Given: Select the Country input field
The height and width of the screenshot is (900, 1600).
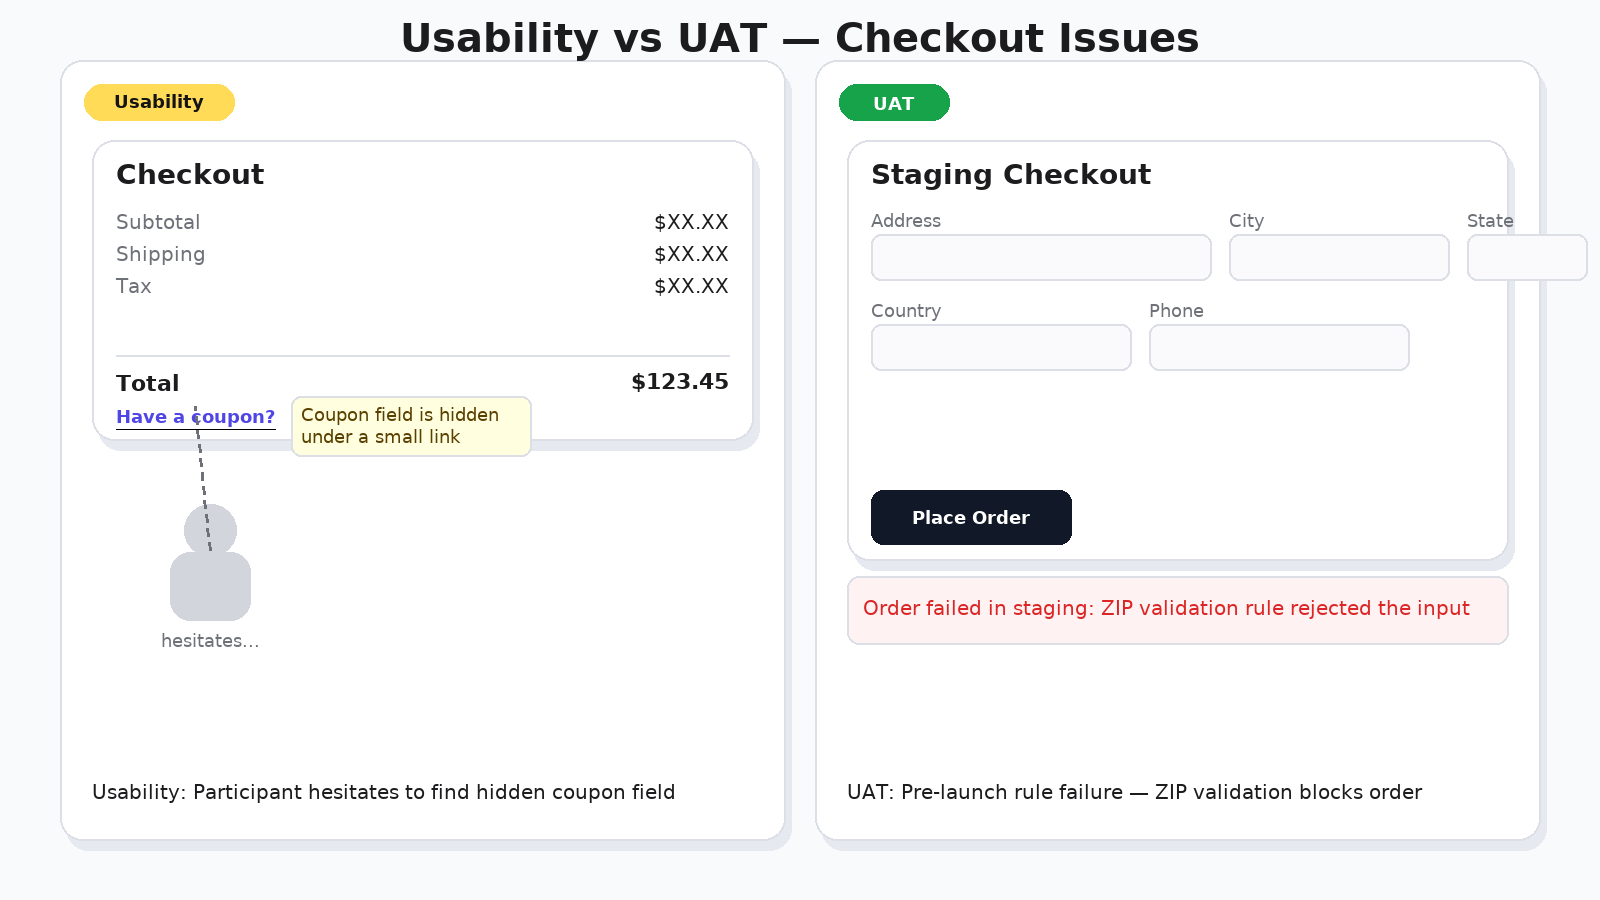Looking at the screenshot, I should click(x=1001, y=348).
